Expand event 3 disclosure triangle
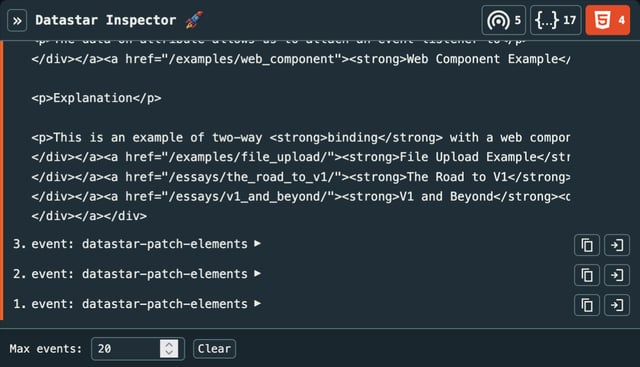The height and width of the screenshot is (367, 640). 258,244
